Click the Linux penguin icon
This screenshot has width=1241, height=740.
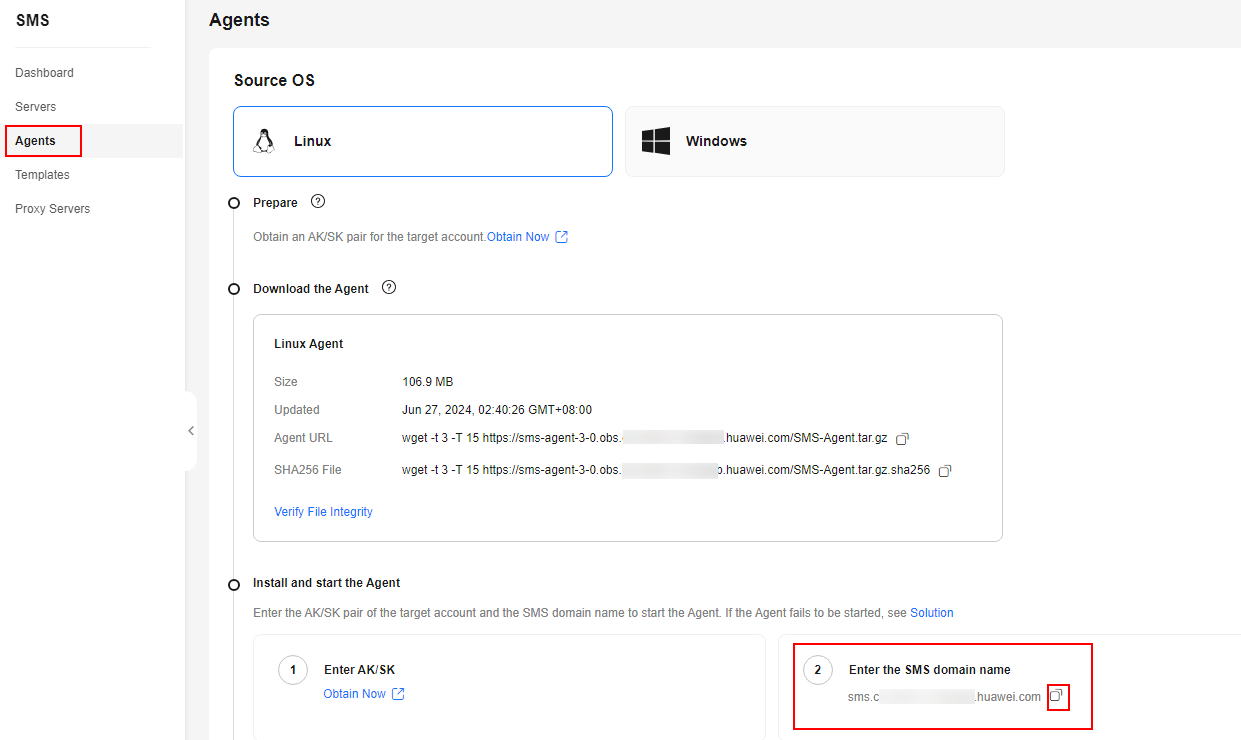coord(264,141)
